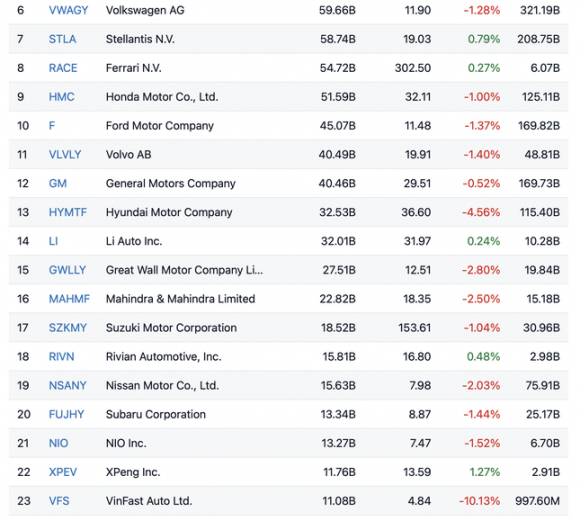Open the VFS ticker link

click(59, 501)
